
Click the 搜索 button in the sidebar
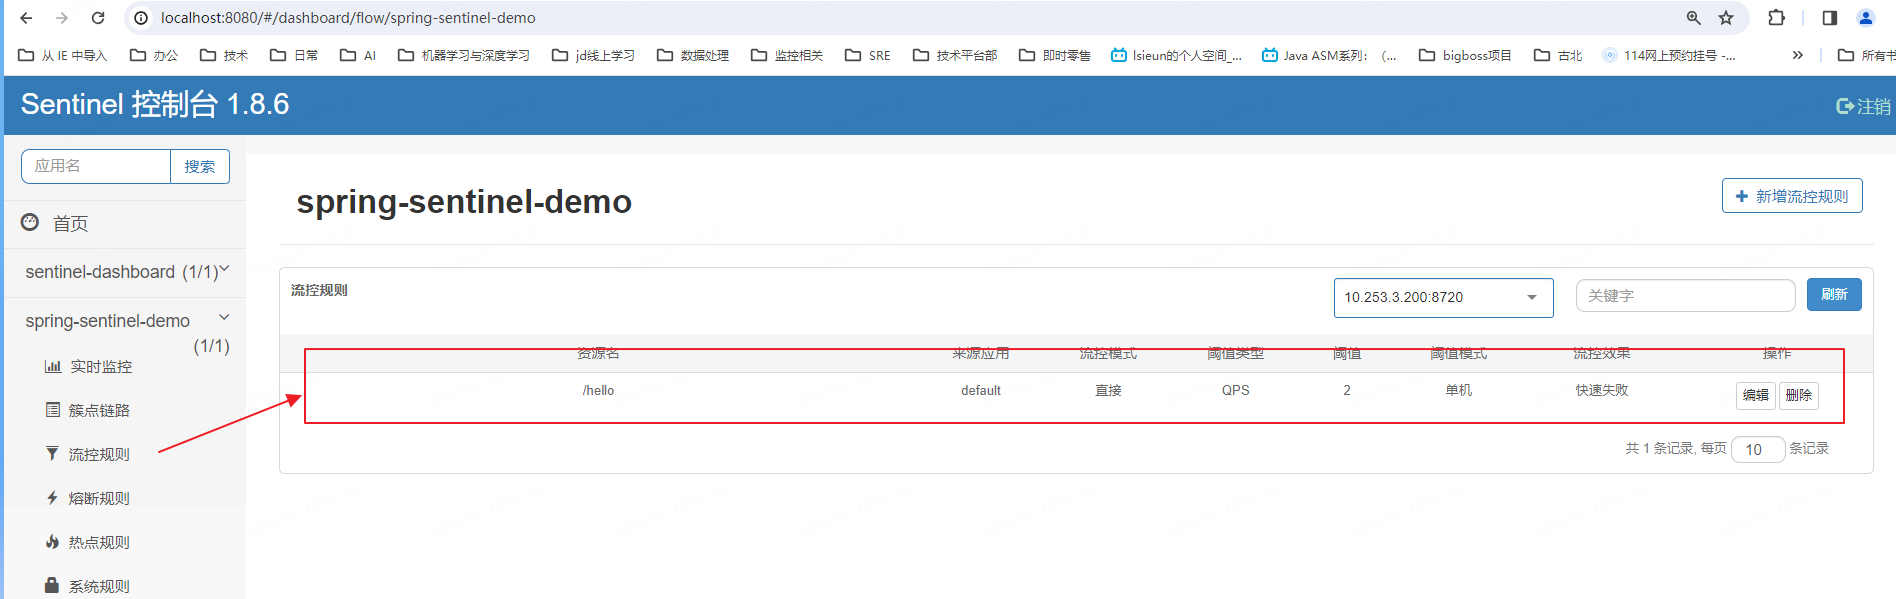pyautogui.click(x=200, y=166)
